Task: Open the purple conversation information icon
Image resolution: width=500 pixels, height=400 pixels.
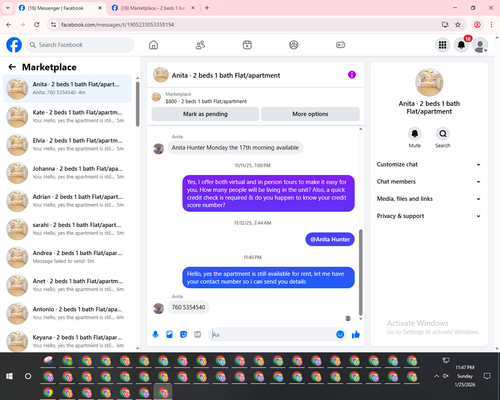Action: click(x=352, y=75)
